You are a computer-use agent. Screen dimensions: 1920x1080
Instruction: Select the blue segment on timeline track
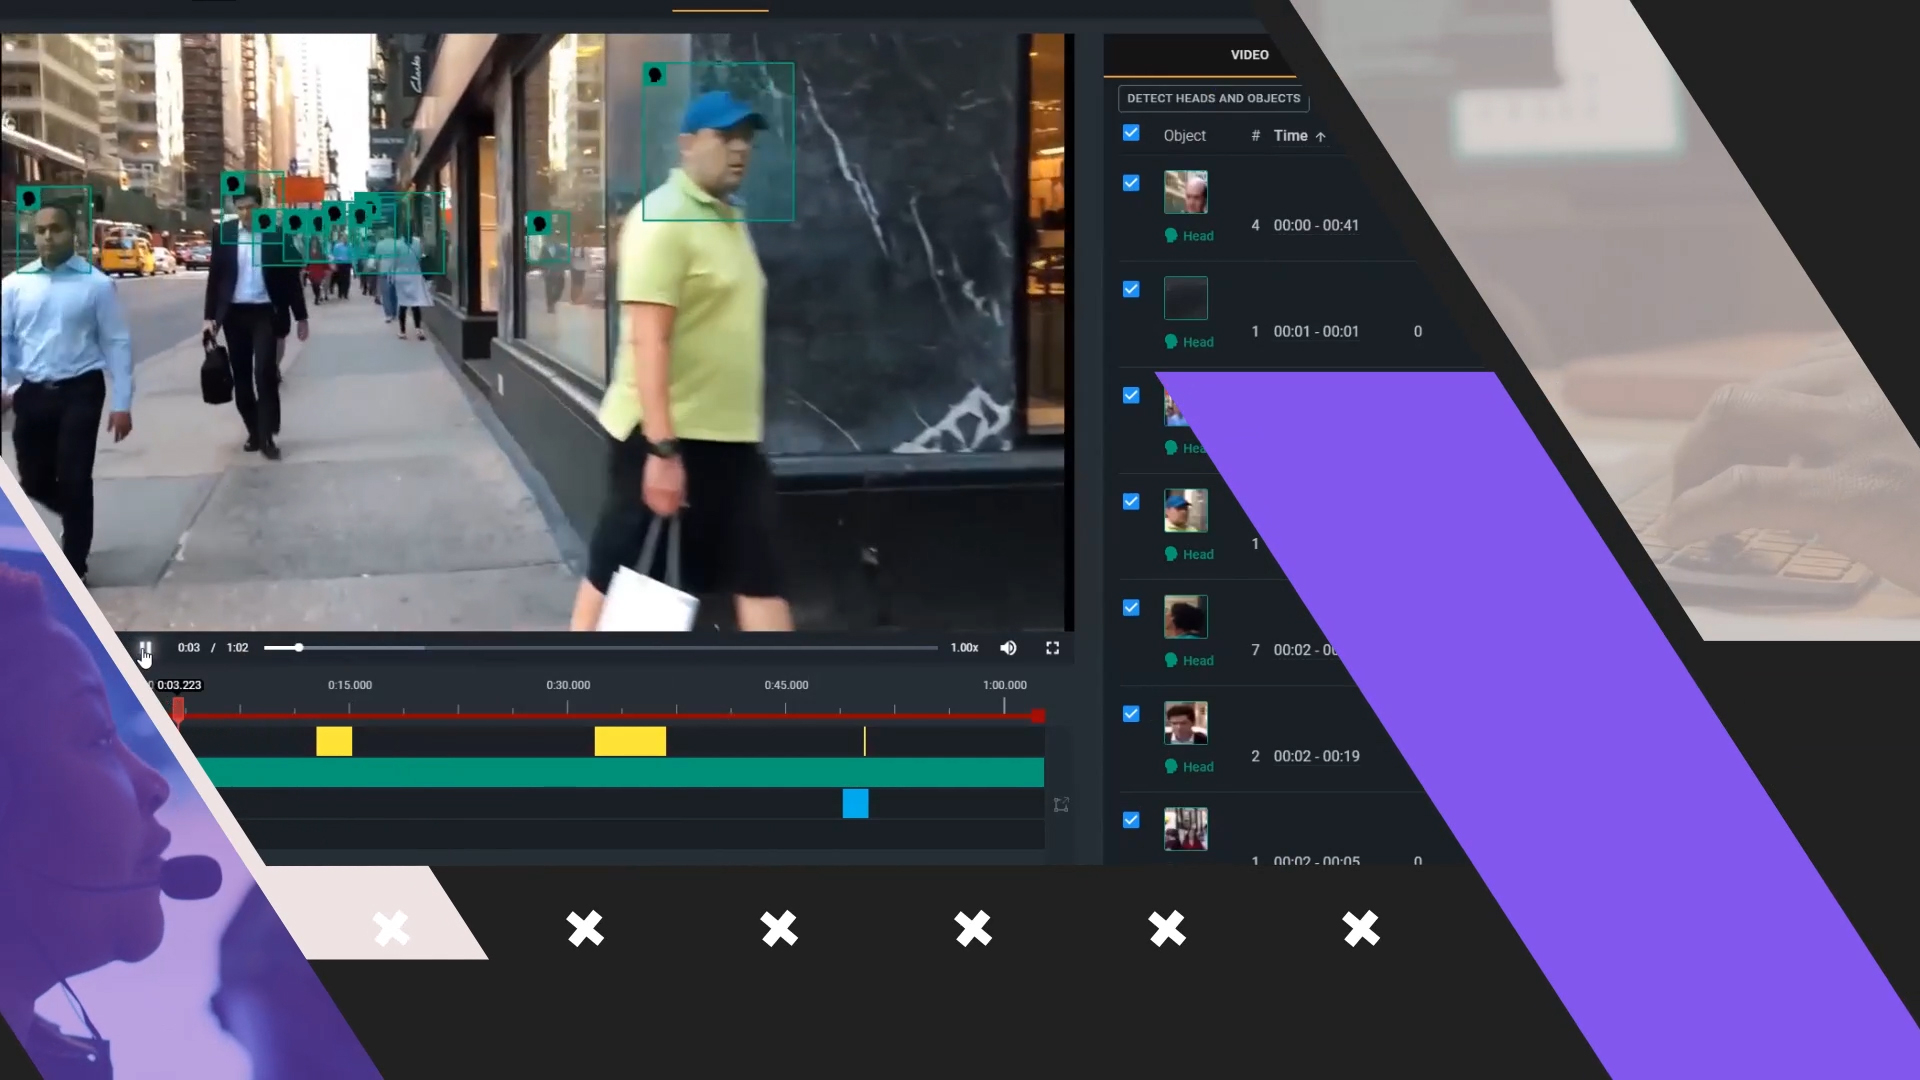click(x=855, y=804)
